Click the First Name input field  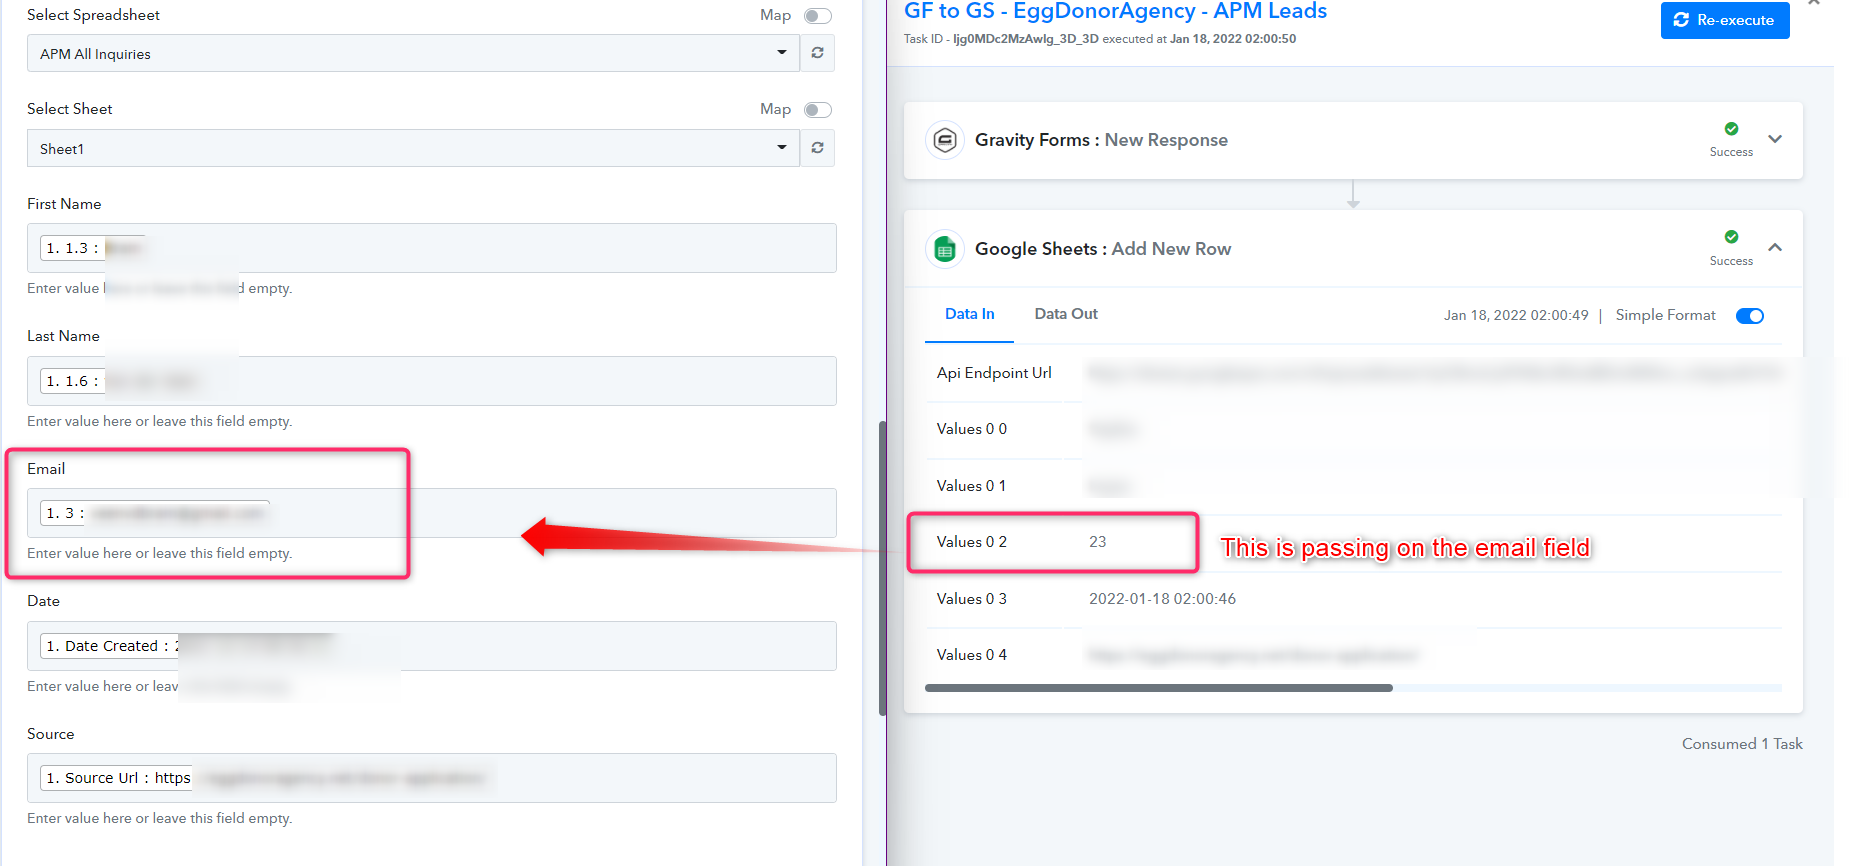[432, 248]
